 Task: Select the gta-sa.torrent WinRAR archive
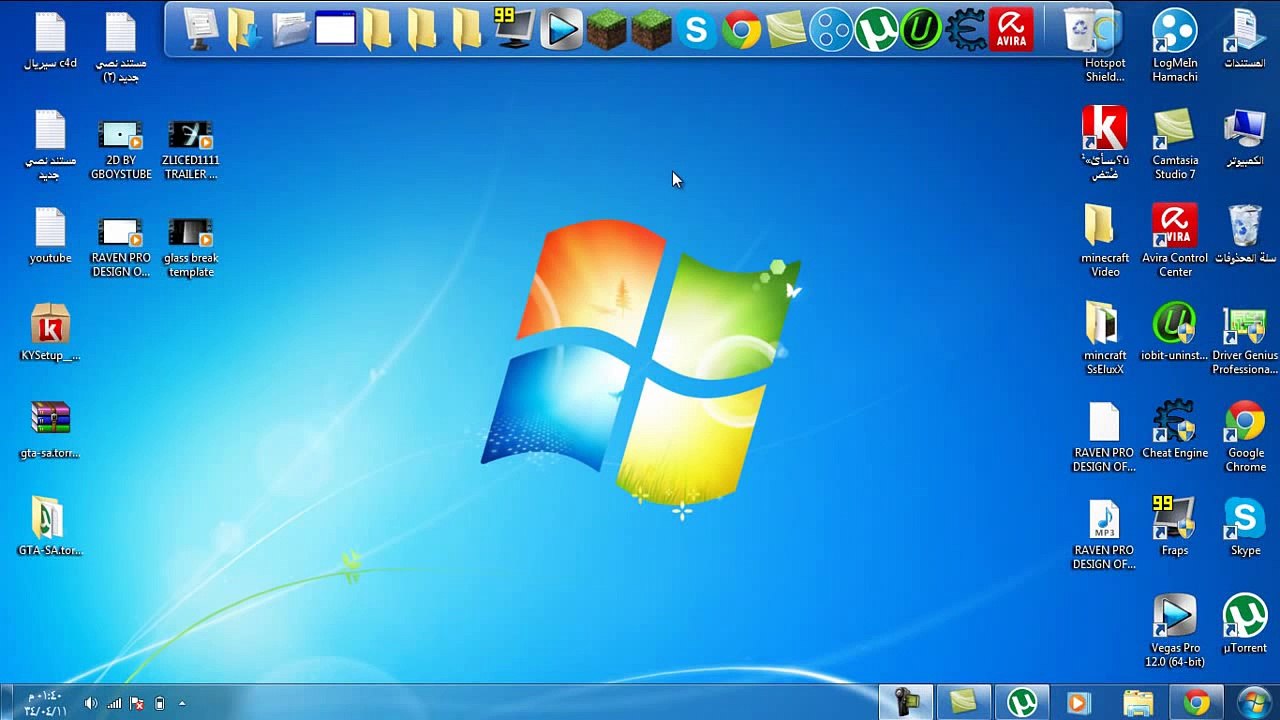point(50,430)
